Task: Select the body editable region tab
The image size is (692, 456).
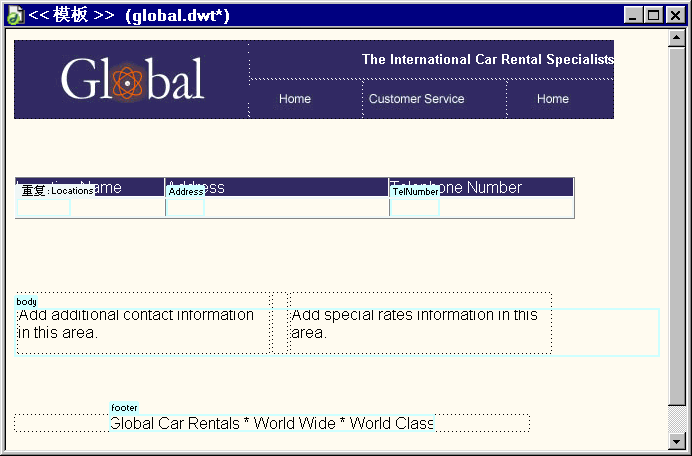Action: tap(26, 302)
